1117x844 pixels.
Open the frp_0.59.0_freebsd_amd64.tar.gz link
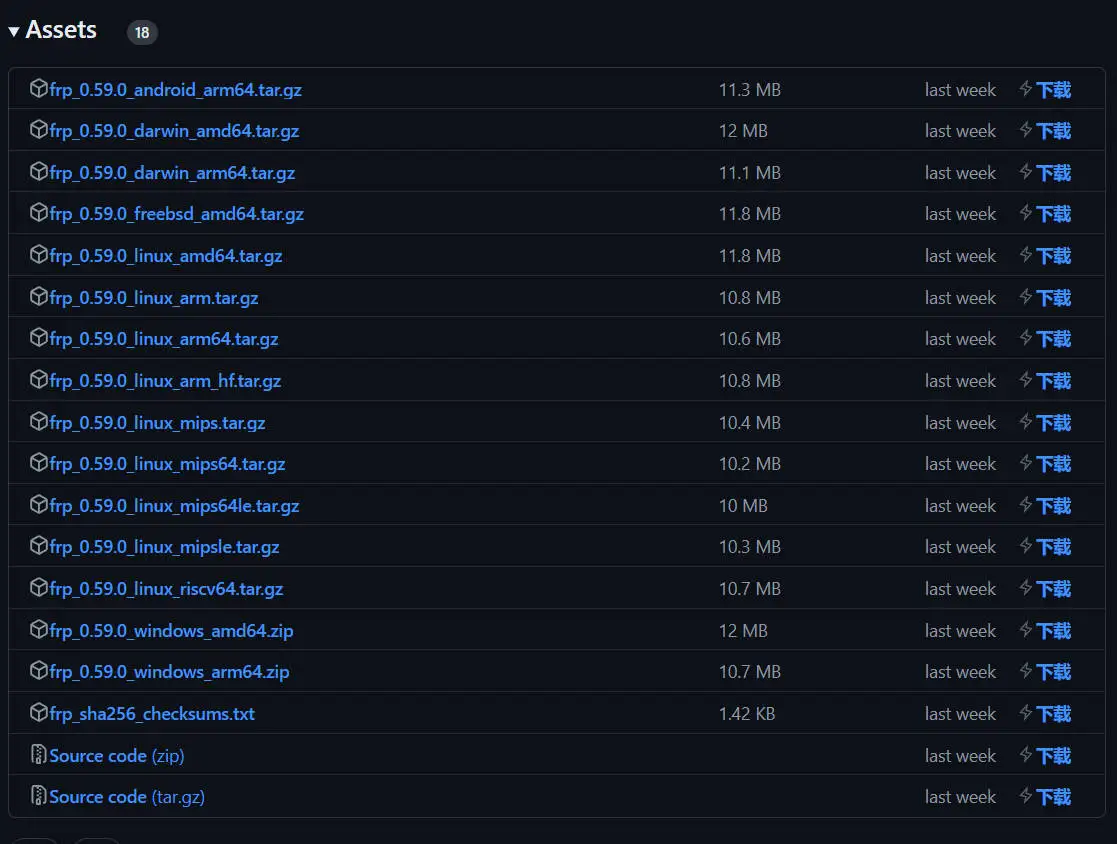tap(176, 214)
